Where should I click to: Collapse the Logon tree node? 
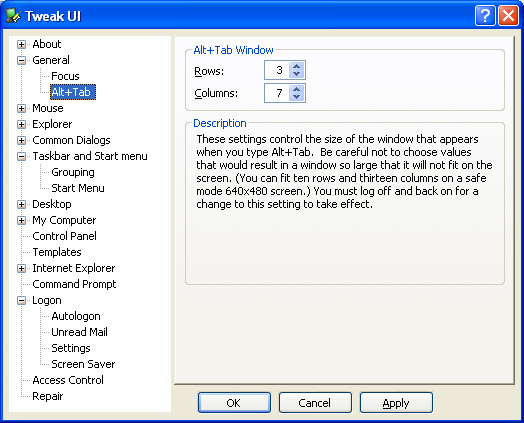click(21, 301)
